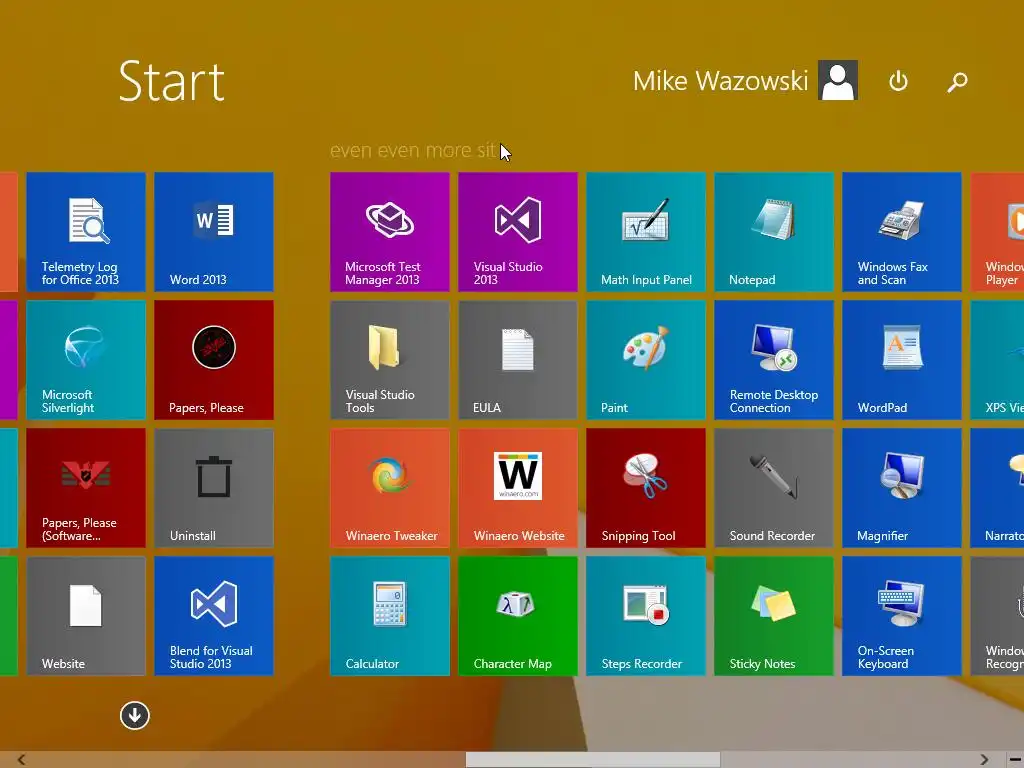
Task: Launch Character Map tile
Action: tap(518, 616)
